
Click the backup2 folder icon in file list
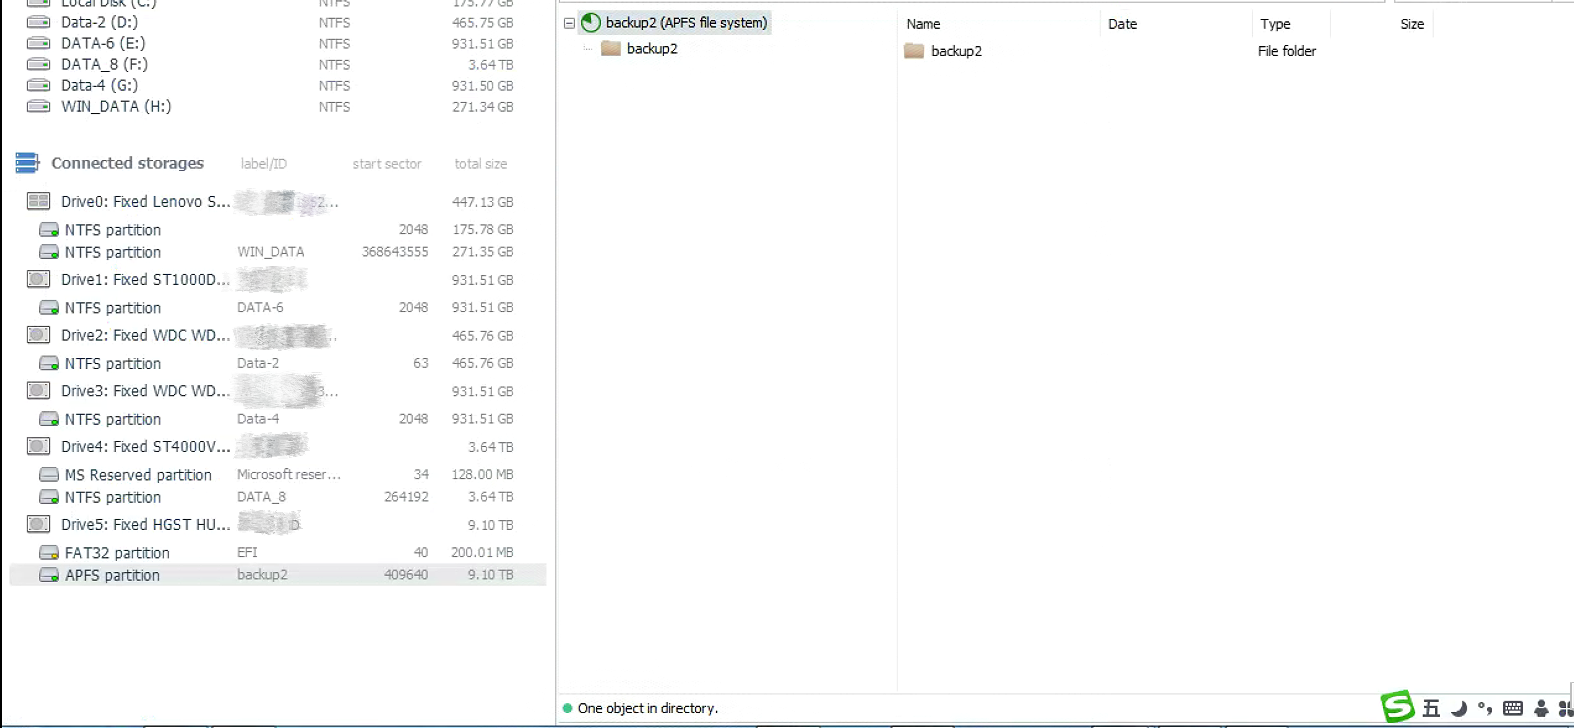pyautogui.click(x=914, y=50)
